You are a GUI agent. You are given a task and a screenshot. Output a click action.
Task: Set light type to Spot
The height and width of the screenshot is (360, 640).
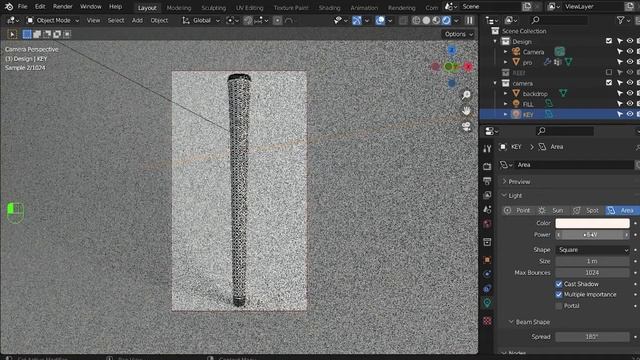click(x=586, y=210)
